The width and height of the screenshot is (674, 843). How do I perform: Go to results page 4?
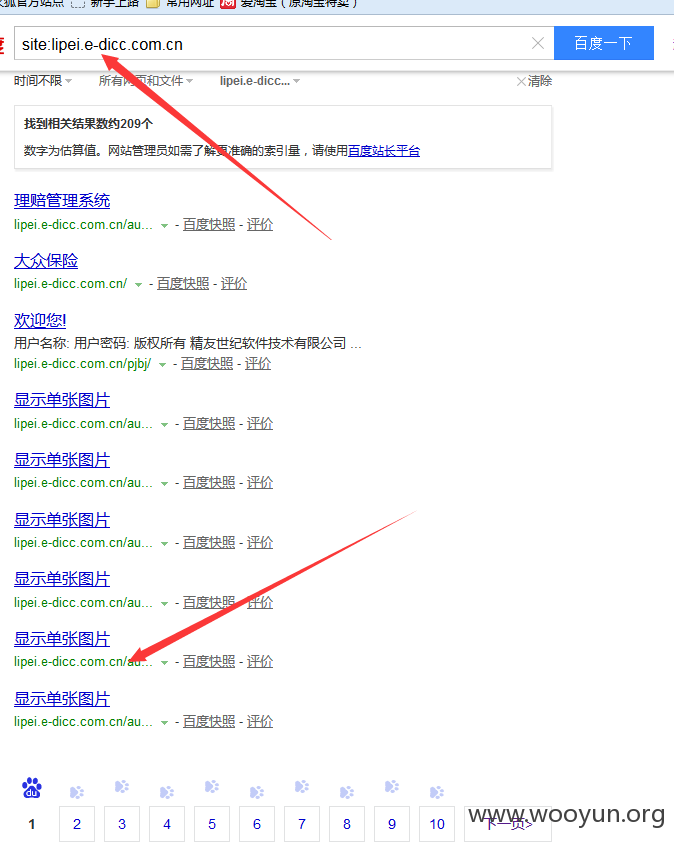(x=167, y=824)
